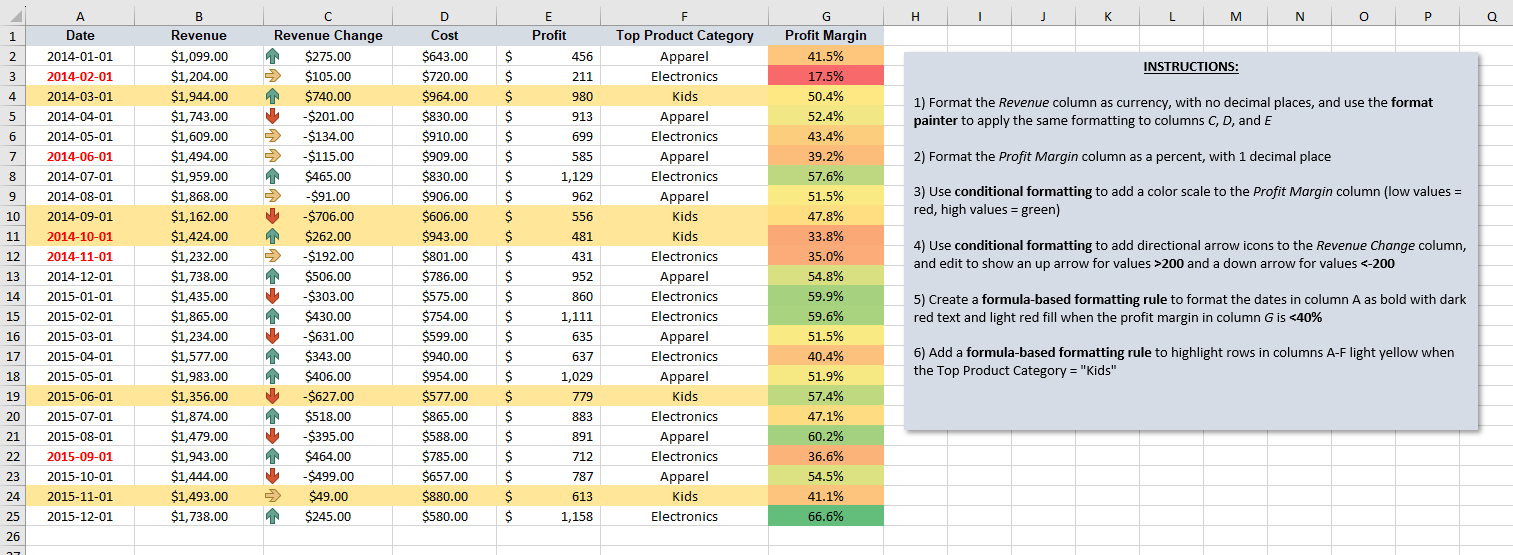Select the 'Apparel' cell in the 2014-01-01 row

coord(685,57)
